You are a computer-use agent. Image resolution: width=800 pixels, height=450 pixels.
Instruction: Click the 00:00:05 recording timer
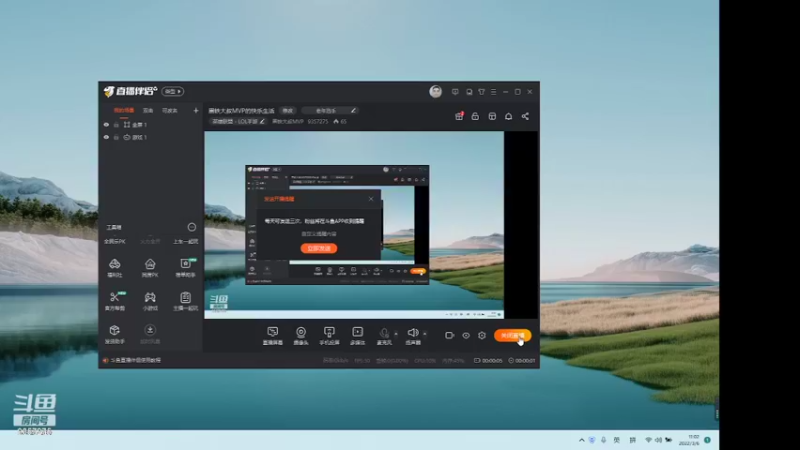click(x=488, y=360)
